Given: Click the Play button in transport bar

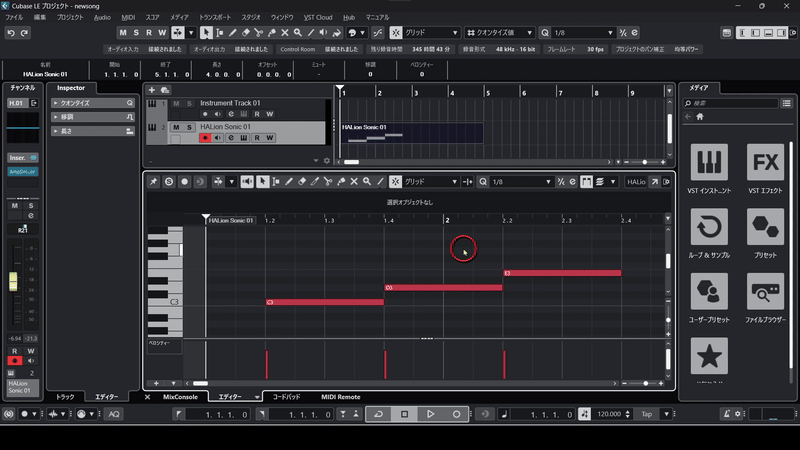Looking at the screenshot, I should [430, 414].
